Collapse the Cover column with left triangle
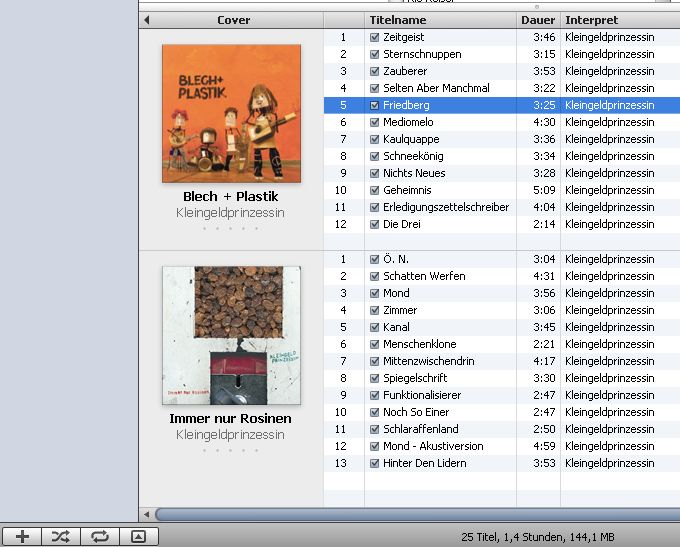The height and width of the screenshot is (547, 680). tap(147, 20)
